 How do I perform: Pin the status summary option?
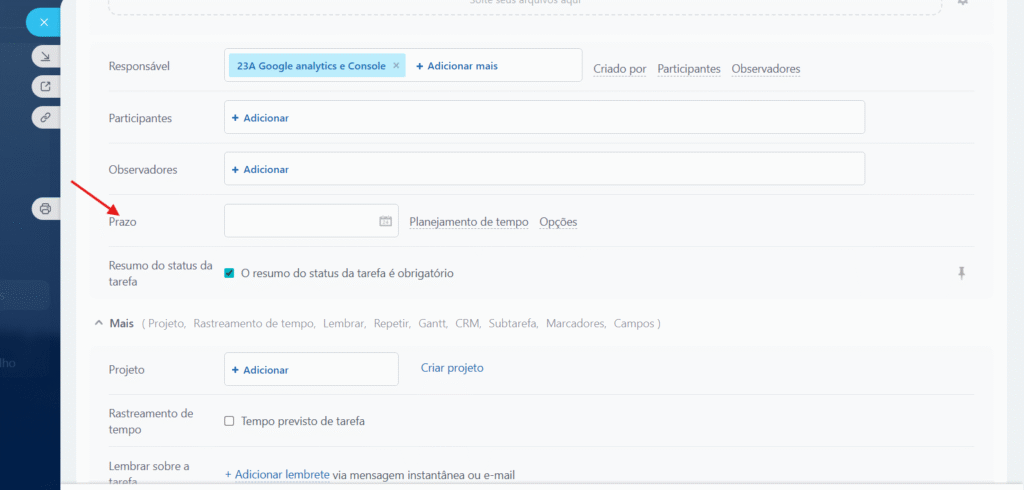(x=961, y=273)
